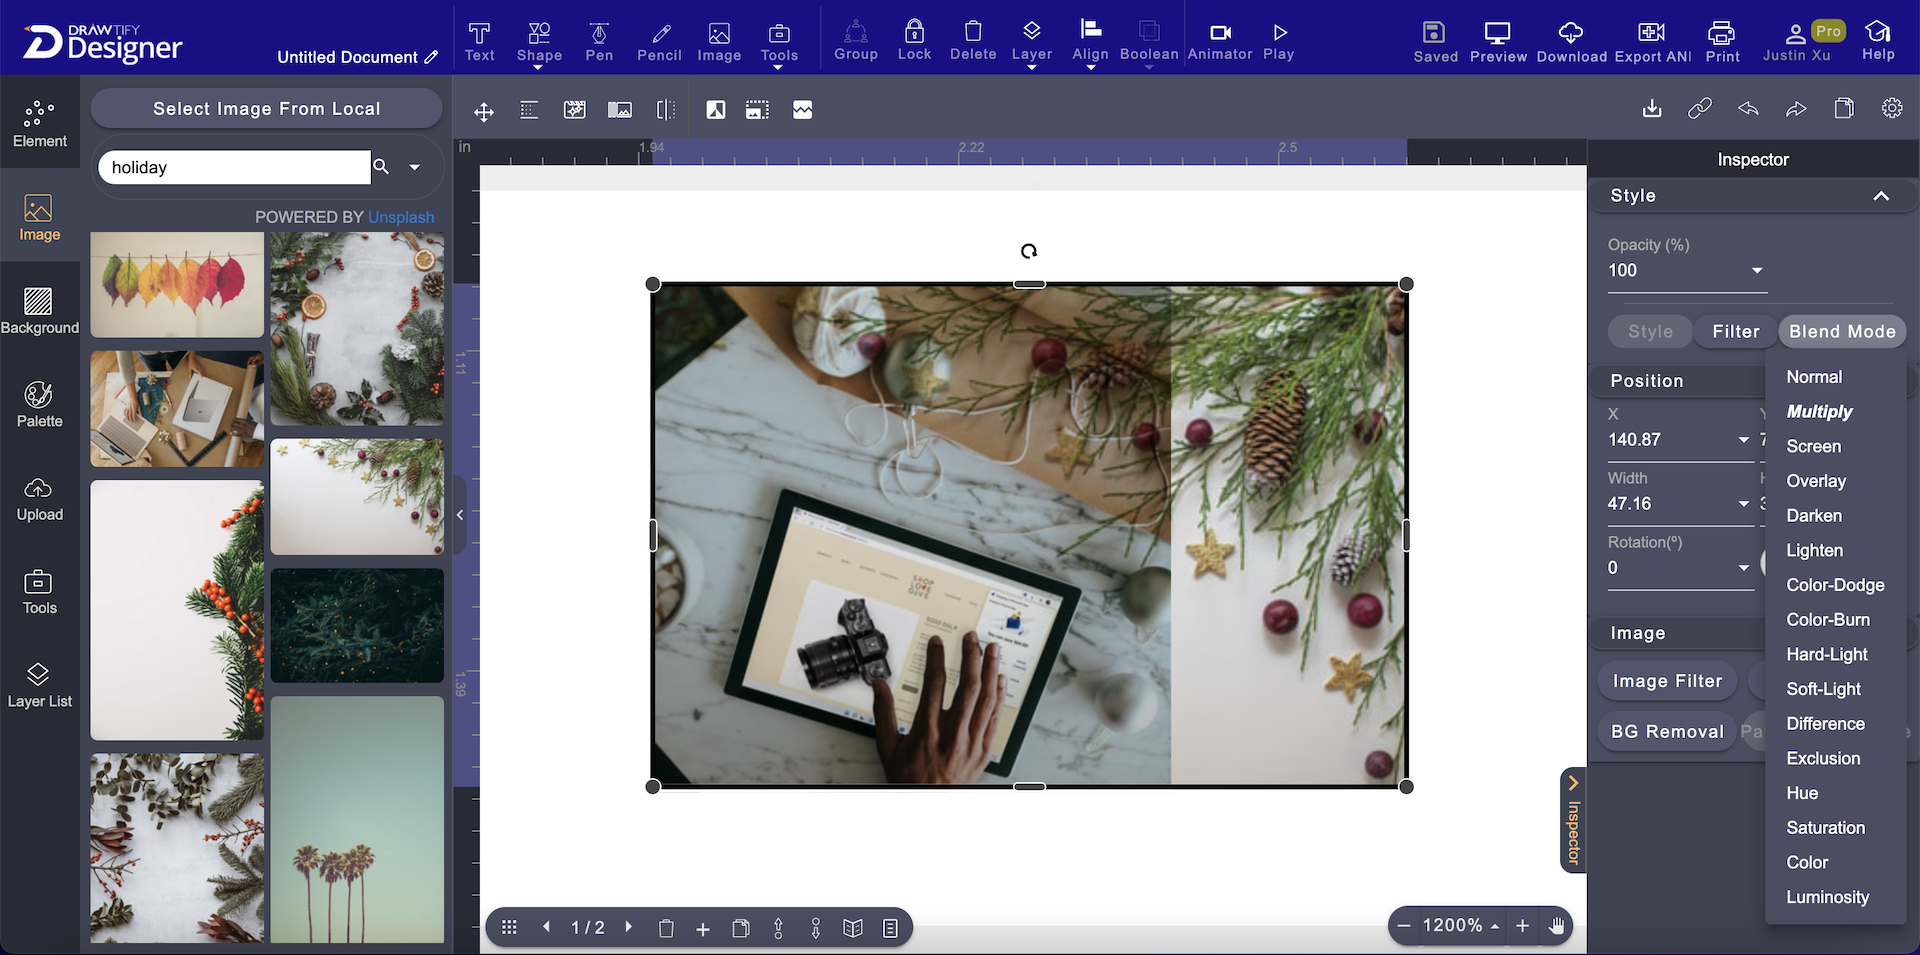
Task: Choose Overlay blend mode
Action: [x=1816, y=481]
